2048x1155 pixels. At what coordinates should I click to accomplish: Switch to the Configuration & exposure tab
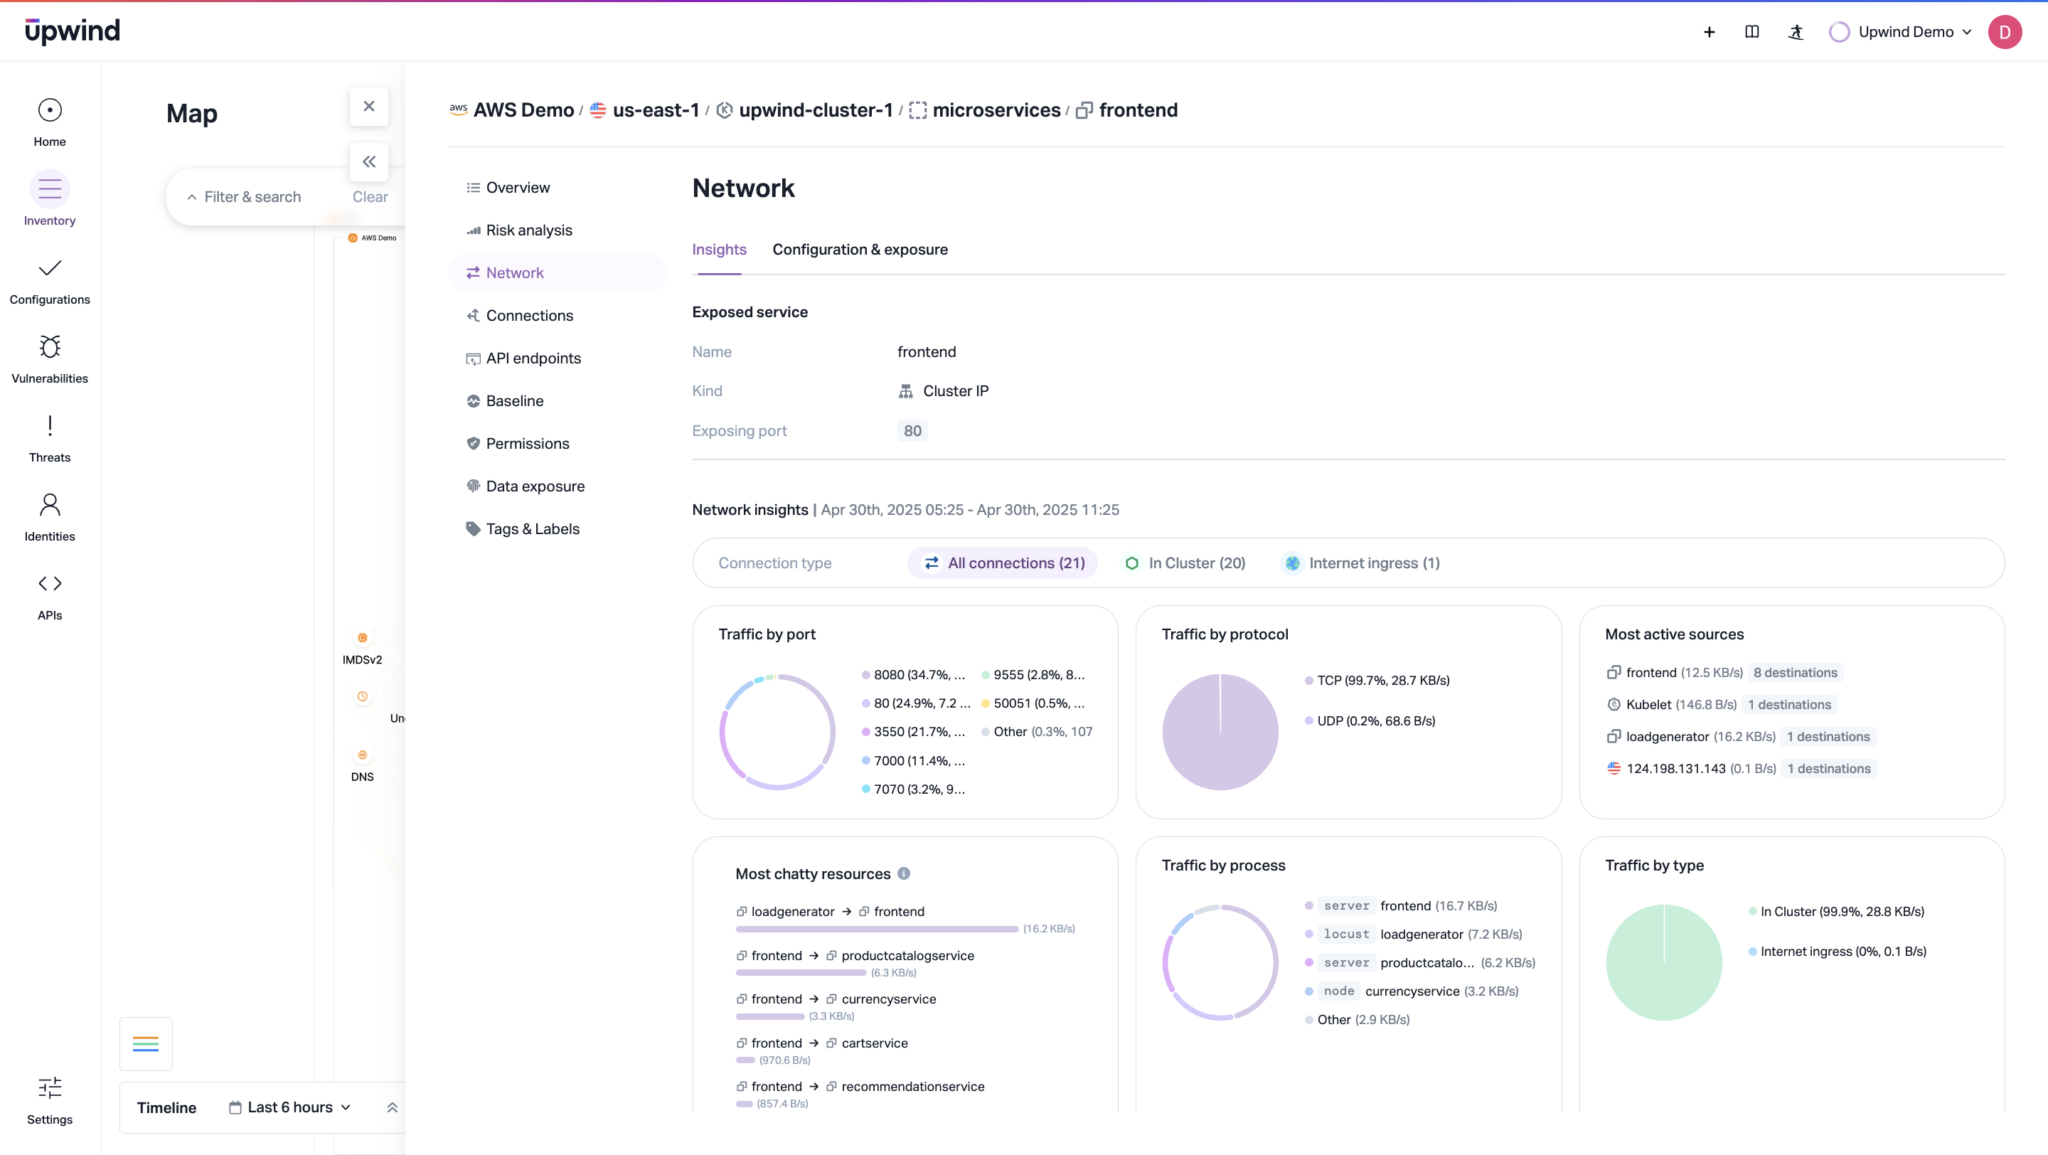(859, 249)
